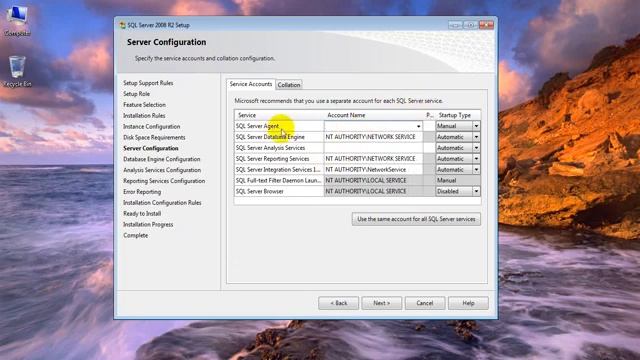
Task: Open the Computer desktop icon
Action: pos(17,21)
